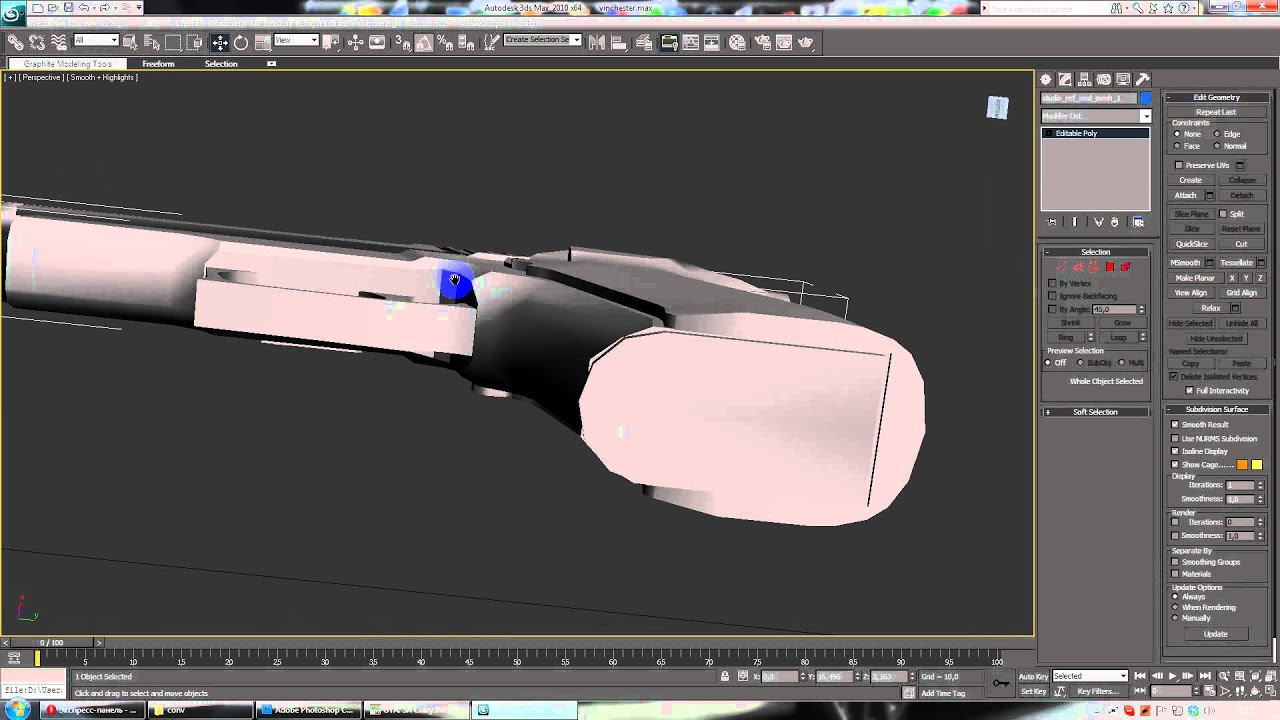1280x720 pixels.
Task: Select Edge sub-object level icon
Action: tap(1078, 267)
